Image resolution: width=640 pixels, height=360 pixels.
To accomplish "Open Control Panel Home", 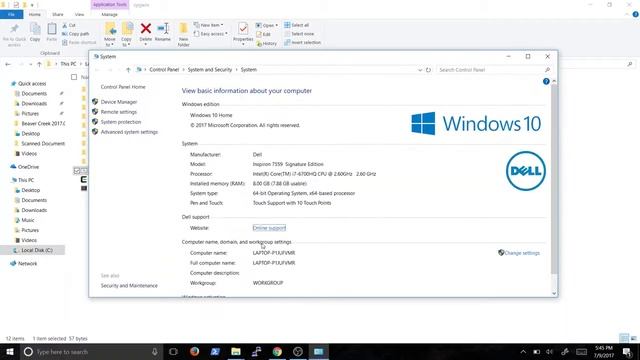I will click(123, 87).
